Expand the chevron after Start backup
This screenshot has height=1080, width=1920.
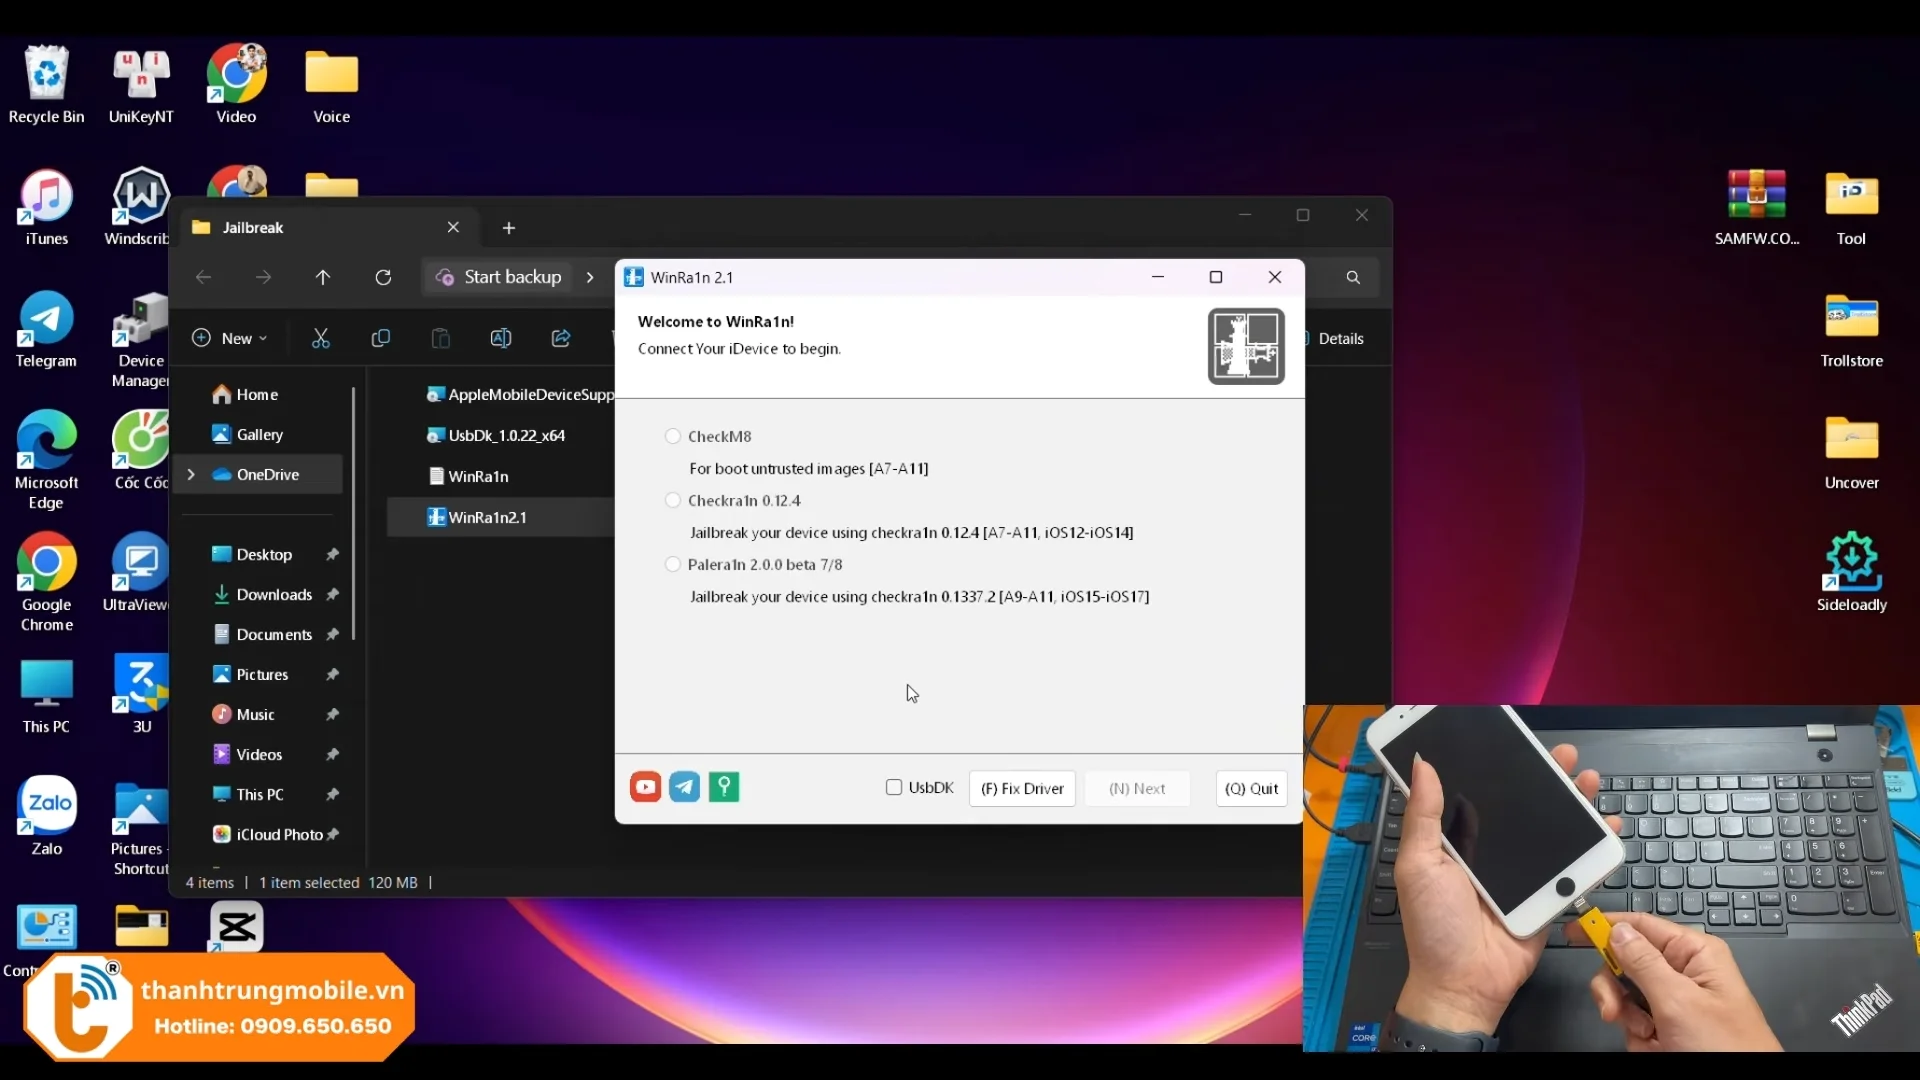[x=590, y=277]
